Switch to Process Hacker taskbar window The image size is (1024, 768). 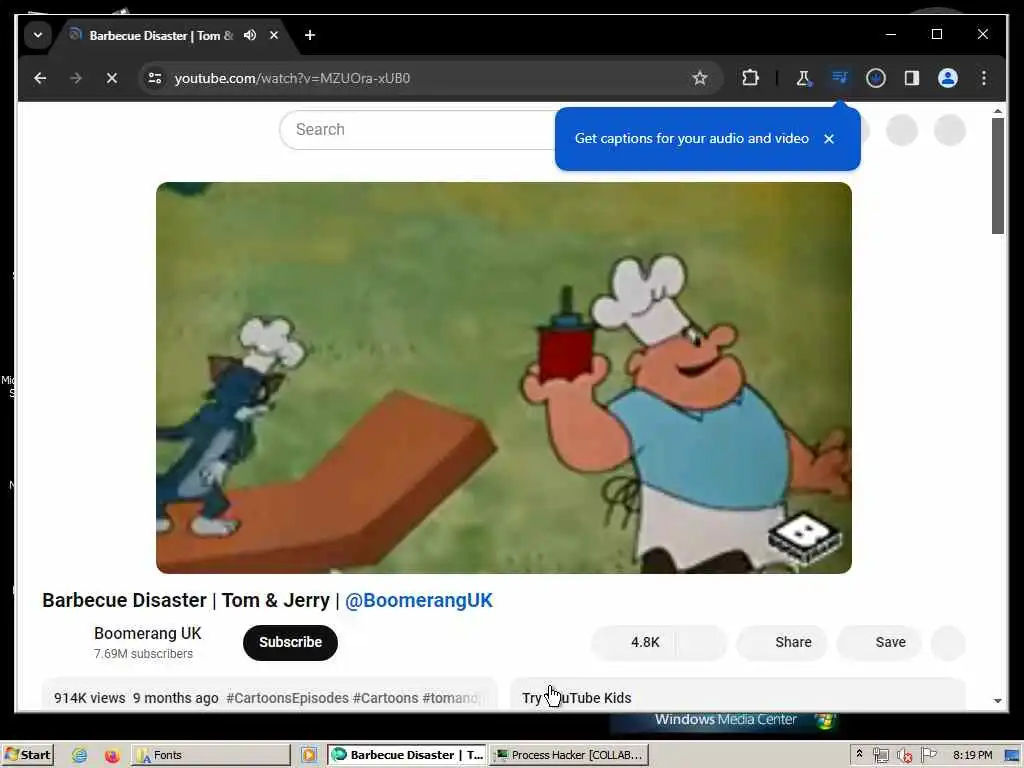tap(569, 755)
